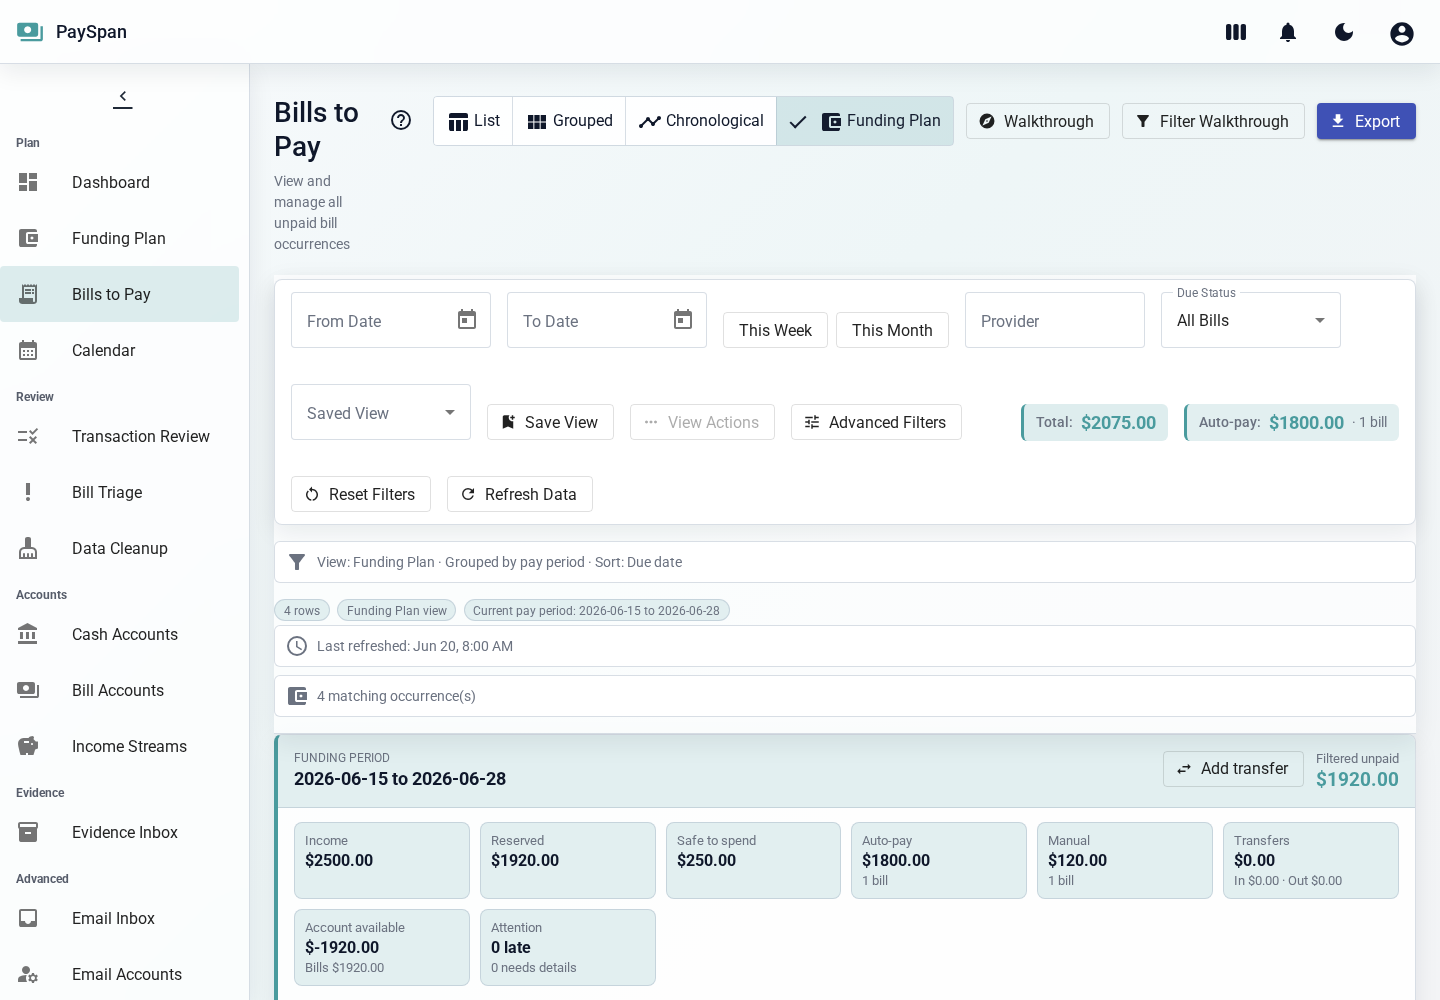The image size is (1440, 1000).
Task: Focus the From Date field
Action: [x=391, y=320]
